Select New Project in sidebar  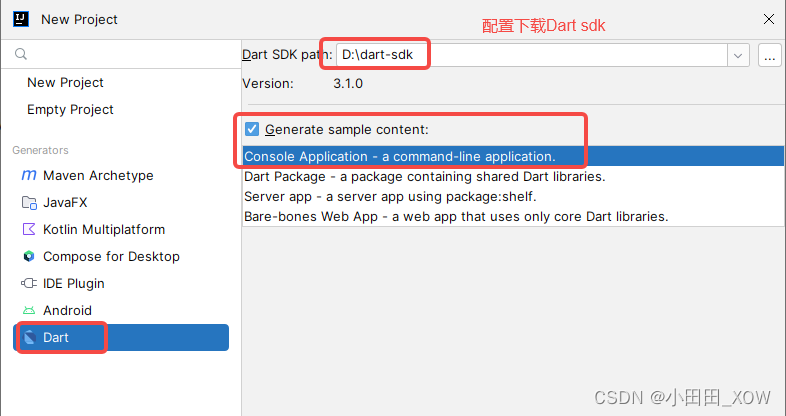[x=65, y=83]
